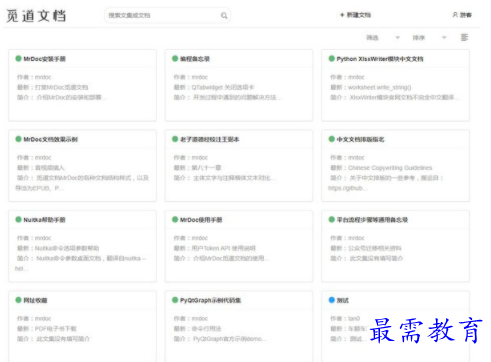Viewport: 491px width, 362px height.
Task: Click latest doc '命令行用法' in PyQtGraph card
Action: tap(206, 329)
